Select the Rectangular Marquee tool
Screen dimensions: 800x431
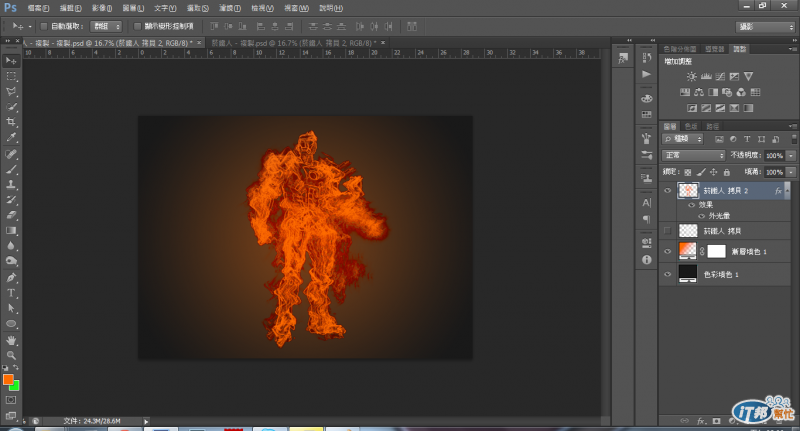click(x=11, y=77)
